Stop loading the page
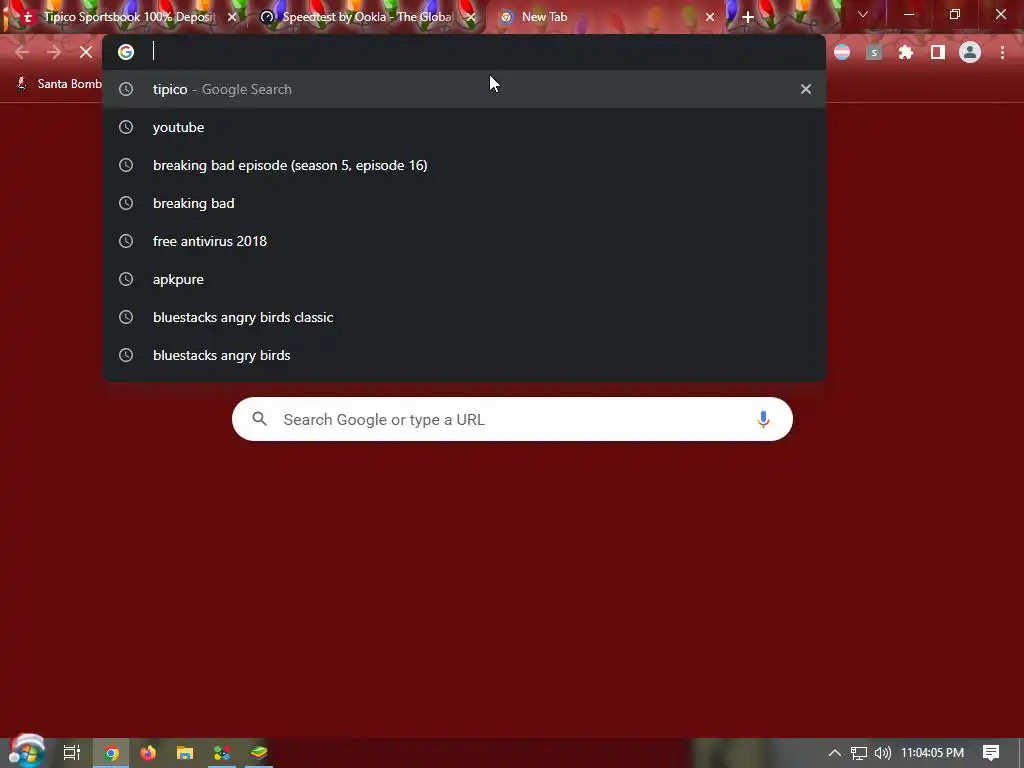Screen dimensions: 1024x768 86,52
